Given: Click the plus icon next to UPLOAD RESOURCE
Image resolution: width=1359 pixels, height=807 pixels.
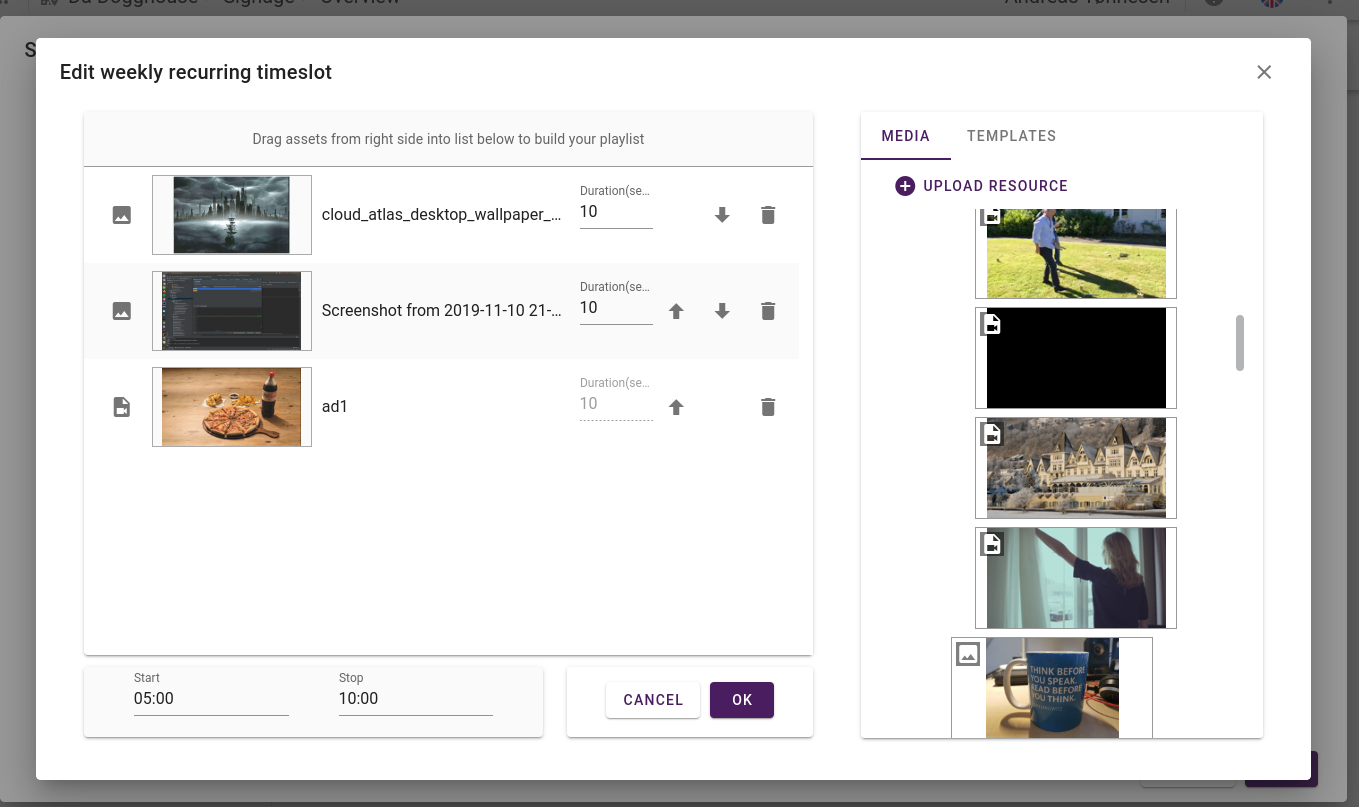Looking at the screenshot, I should pos(904,185).
